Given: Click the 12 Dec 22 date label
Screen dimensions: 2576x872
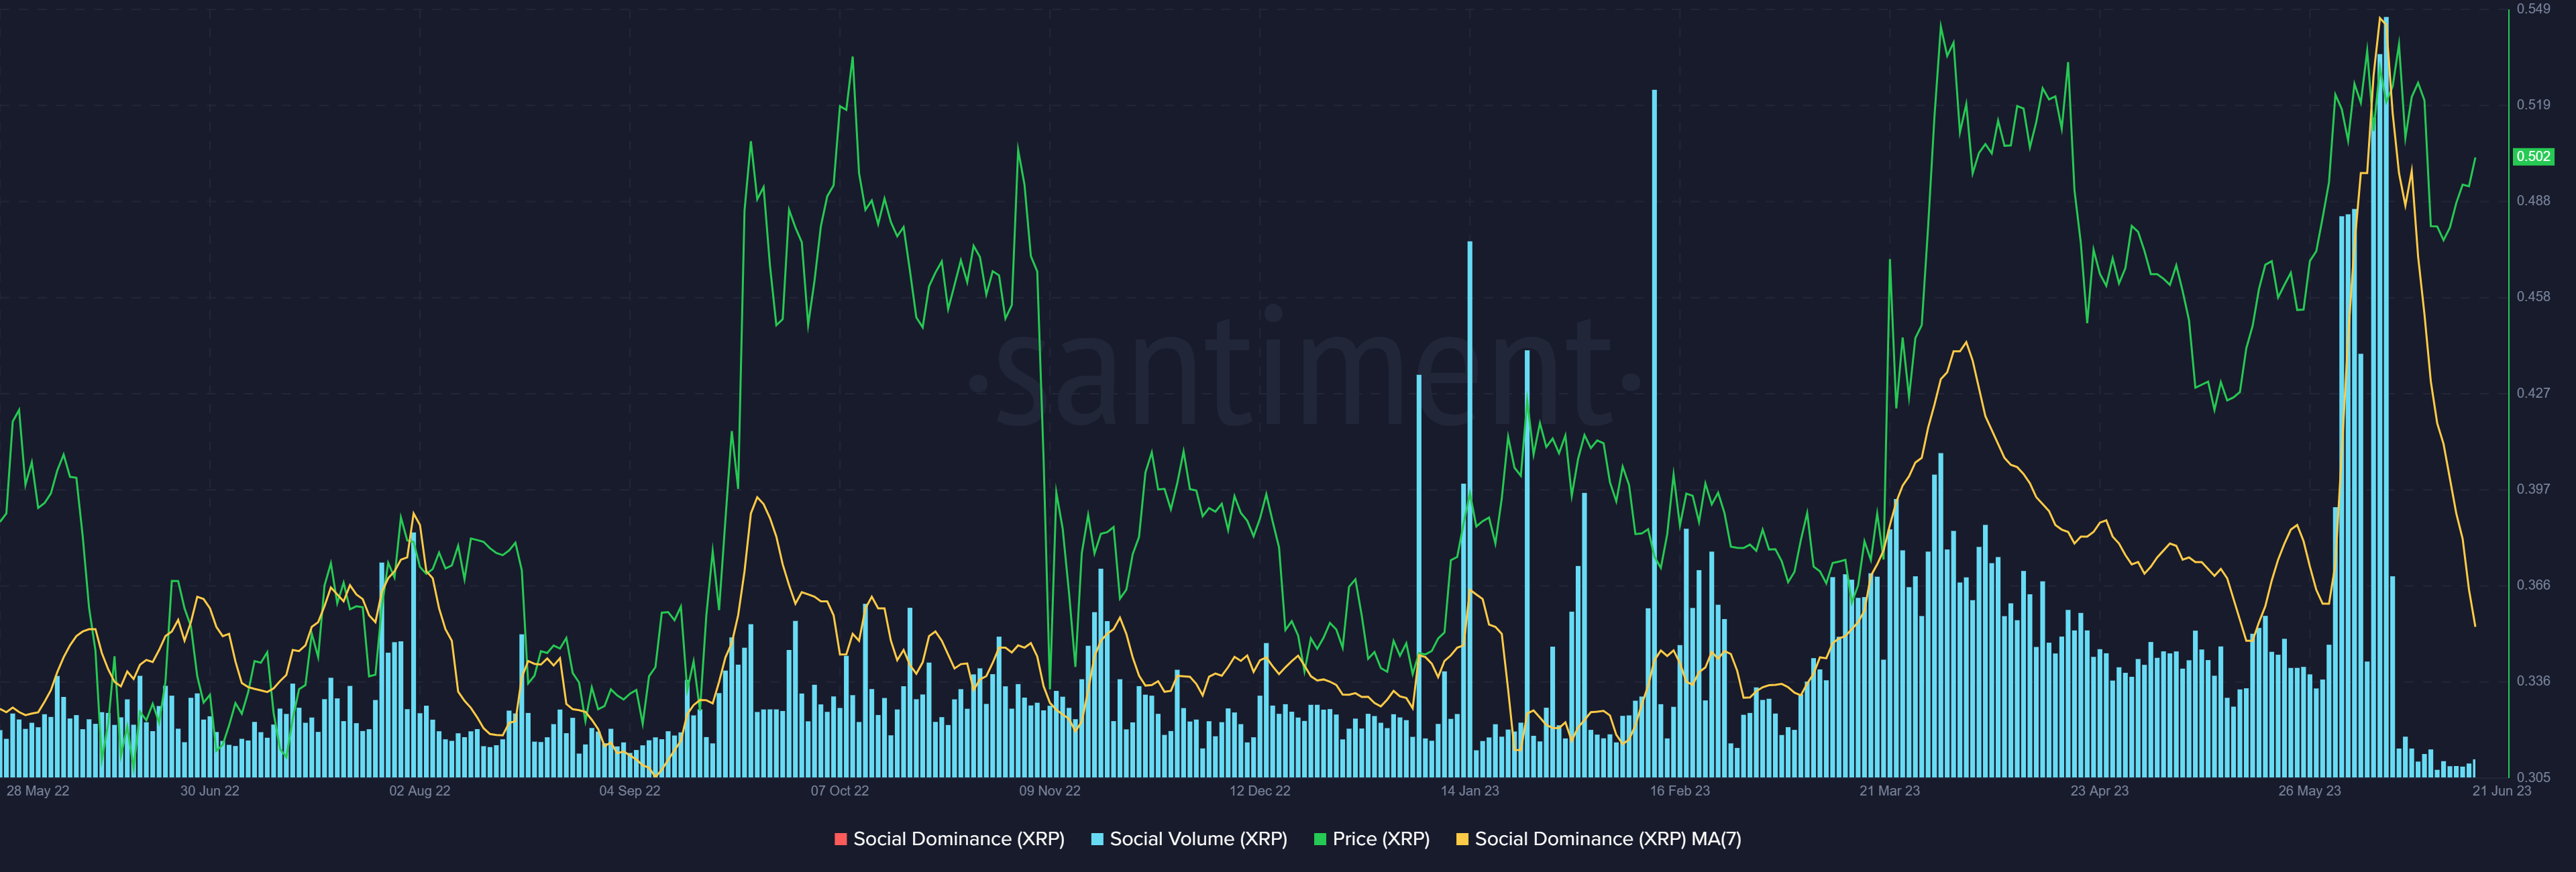Looking at the screenshot, I should point(1259,791).
